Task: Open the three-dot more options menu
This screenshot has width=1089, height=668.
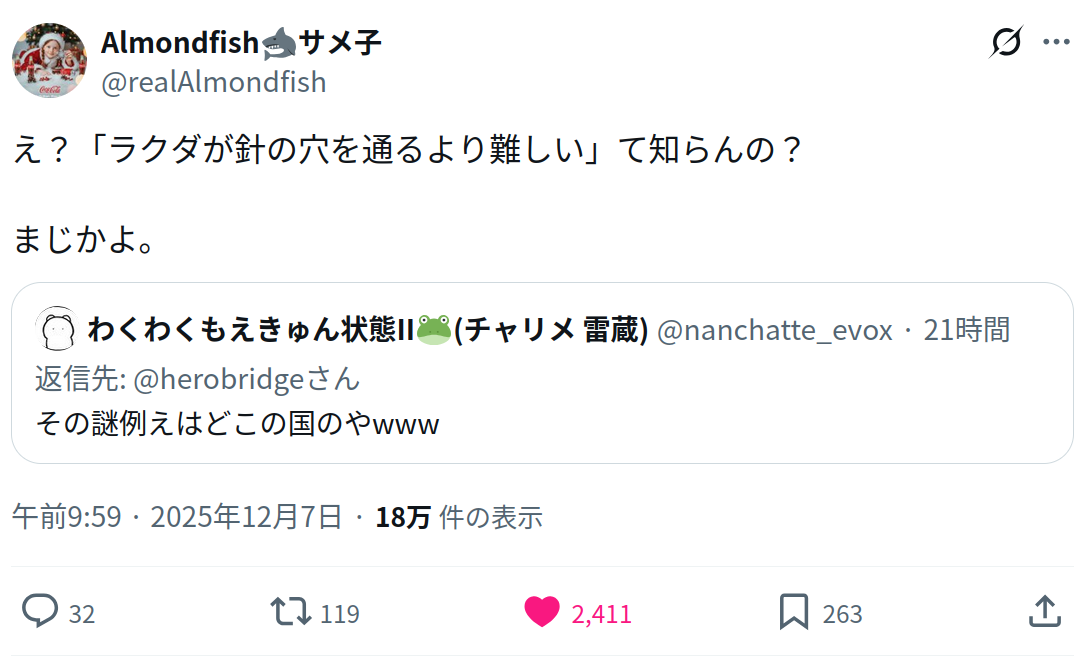Action: (x=1057, y=42)
